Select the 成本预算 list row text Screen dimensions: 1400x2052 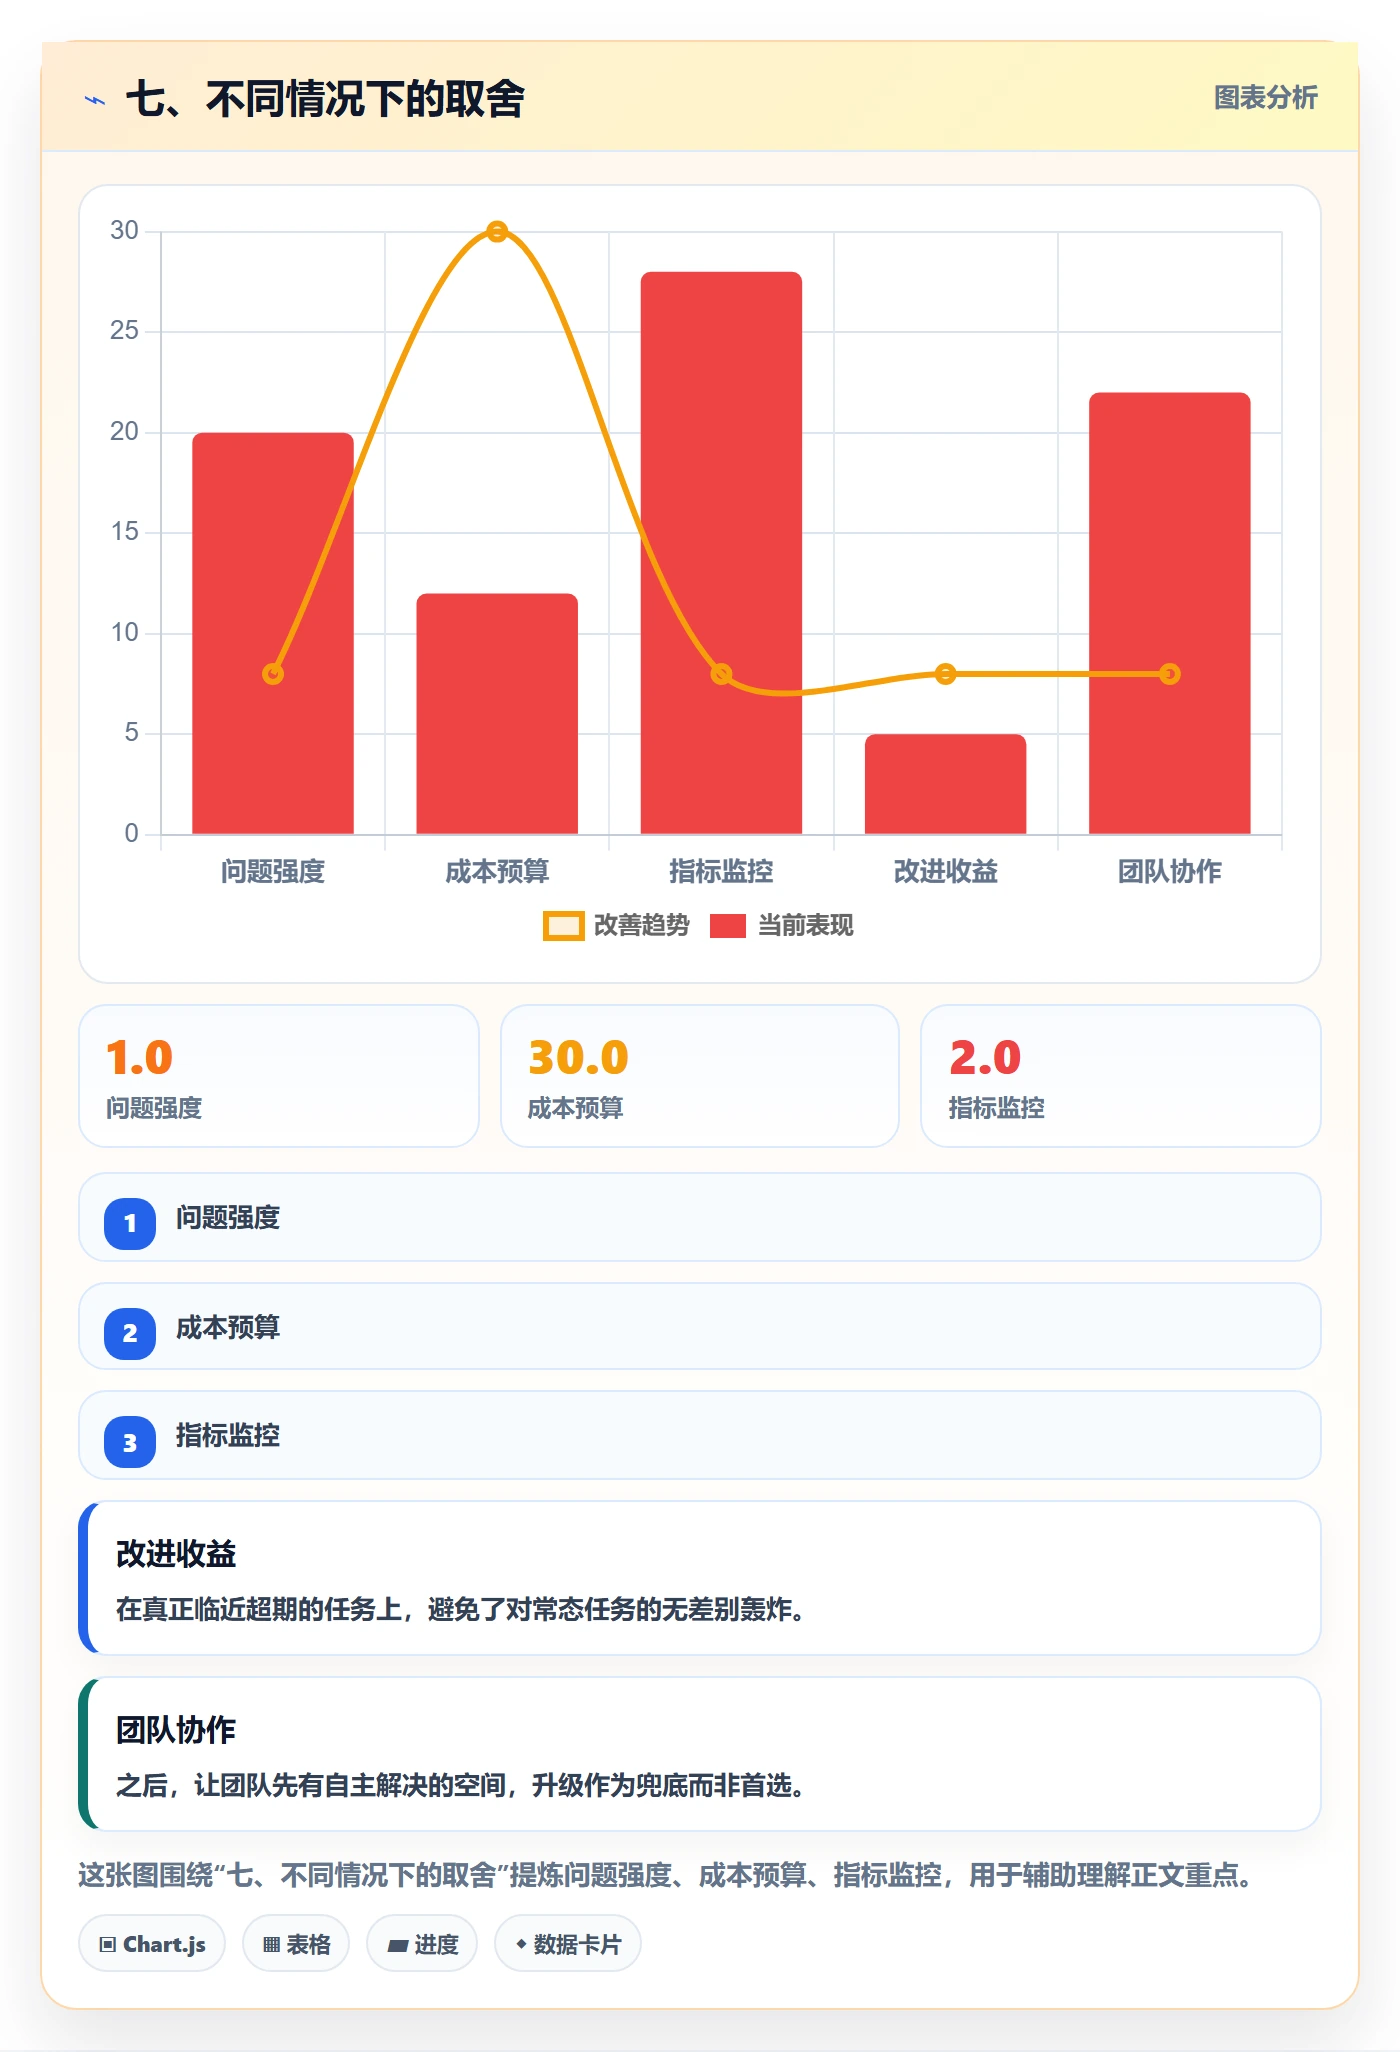[228, 1327]
